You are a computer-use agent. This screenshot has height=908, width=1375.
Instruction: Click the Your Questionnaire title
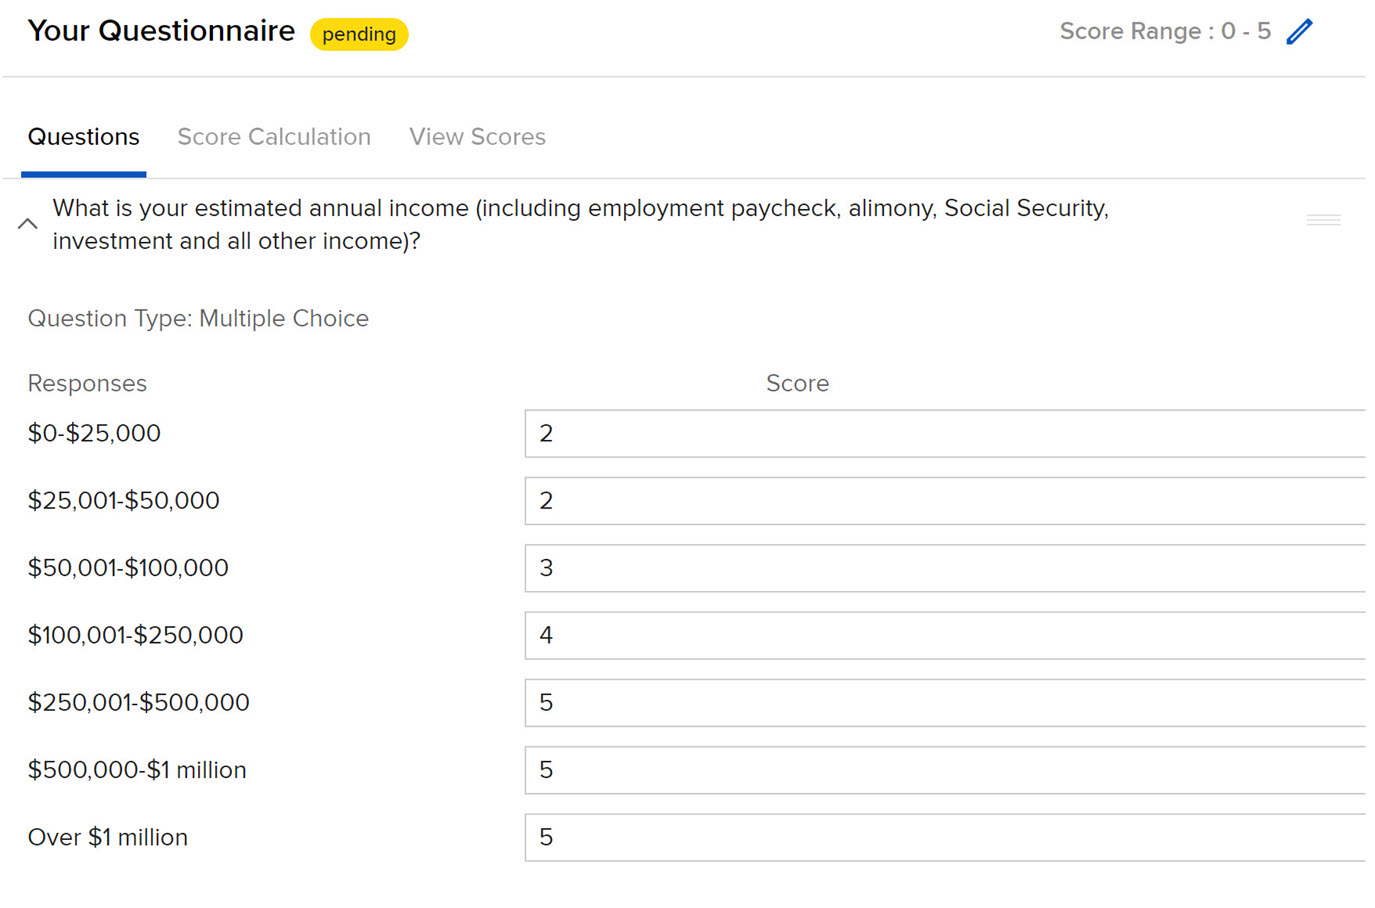160,31
